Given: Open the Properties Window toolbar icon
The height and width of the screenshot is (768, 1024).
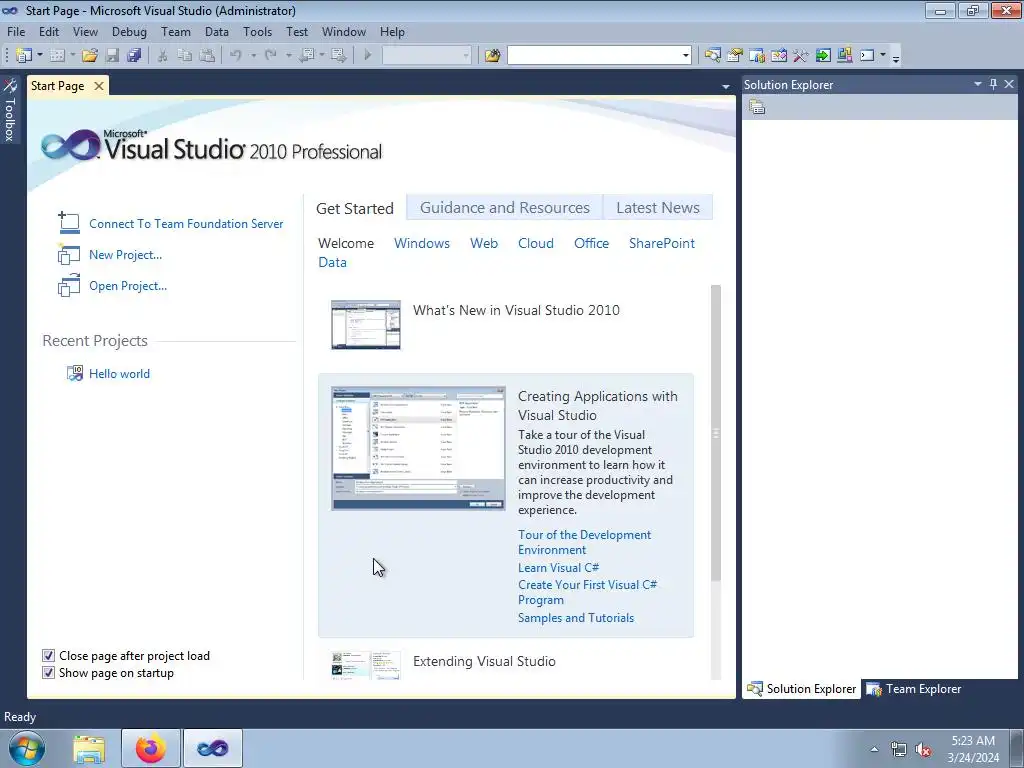Looking at the screenshot, I should tap(735, 56).
